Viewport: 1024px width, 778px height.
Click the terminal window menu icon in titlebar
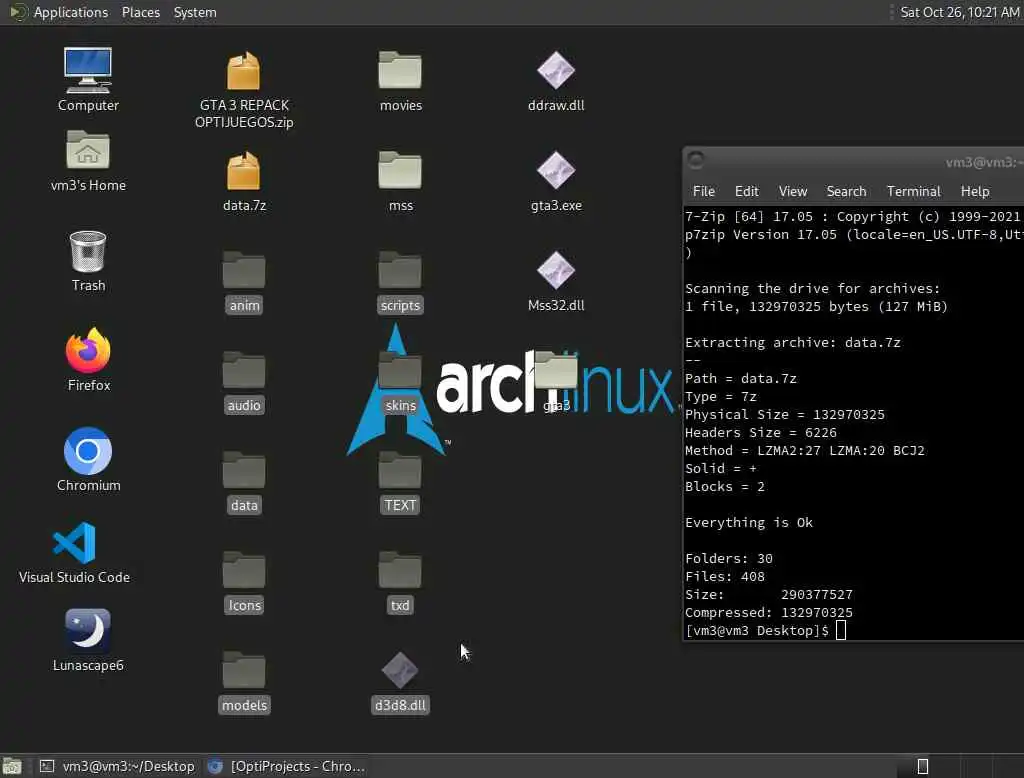click(x=696, y=160)
